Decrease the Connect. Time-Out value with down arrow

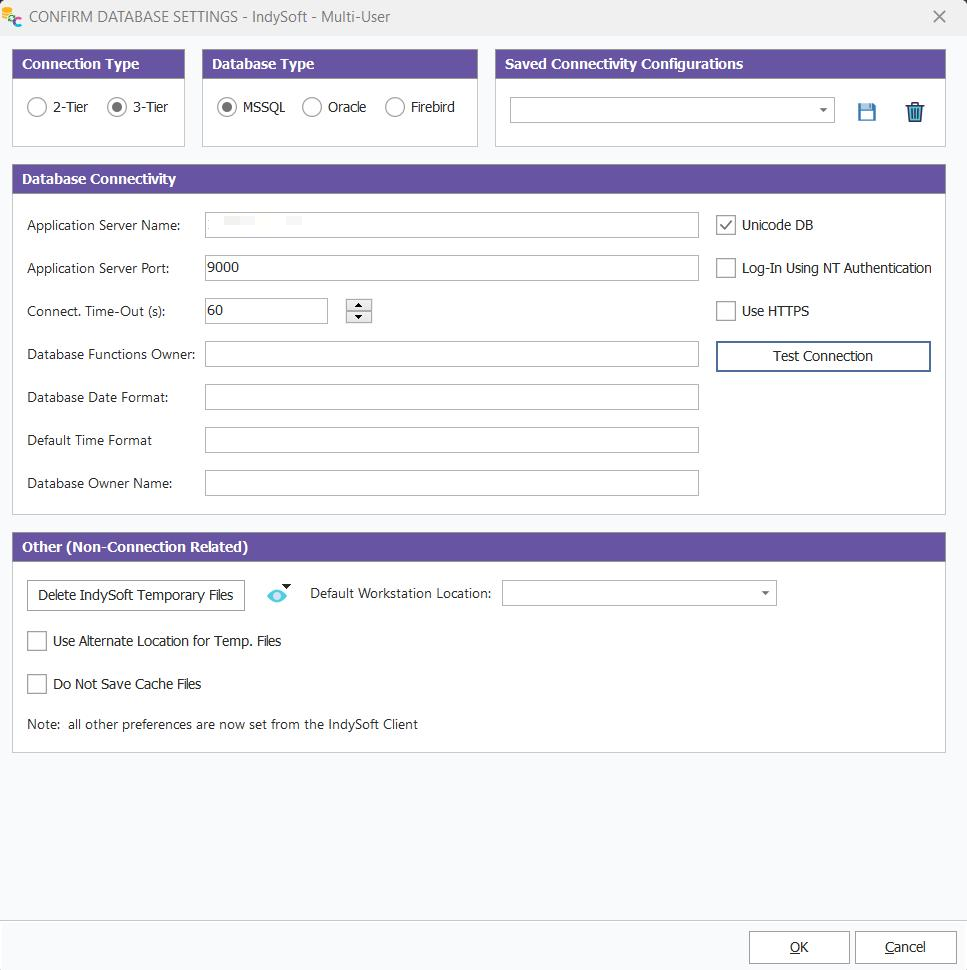358,317
